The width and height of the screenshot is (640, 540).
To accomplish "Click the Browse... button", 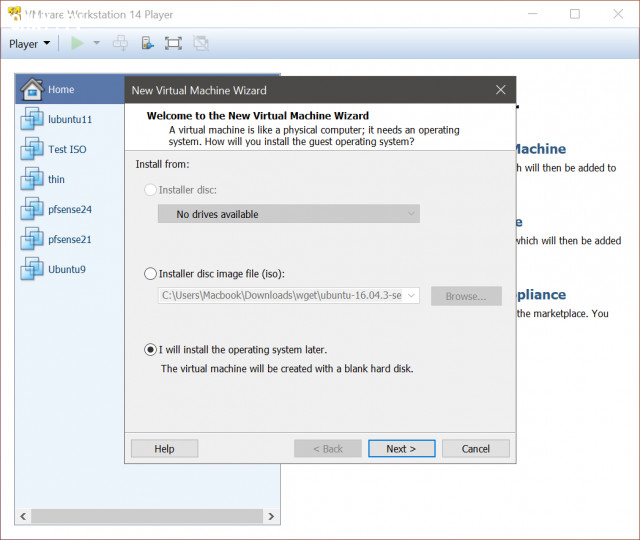I will (x=466, y=296).
